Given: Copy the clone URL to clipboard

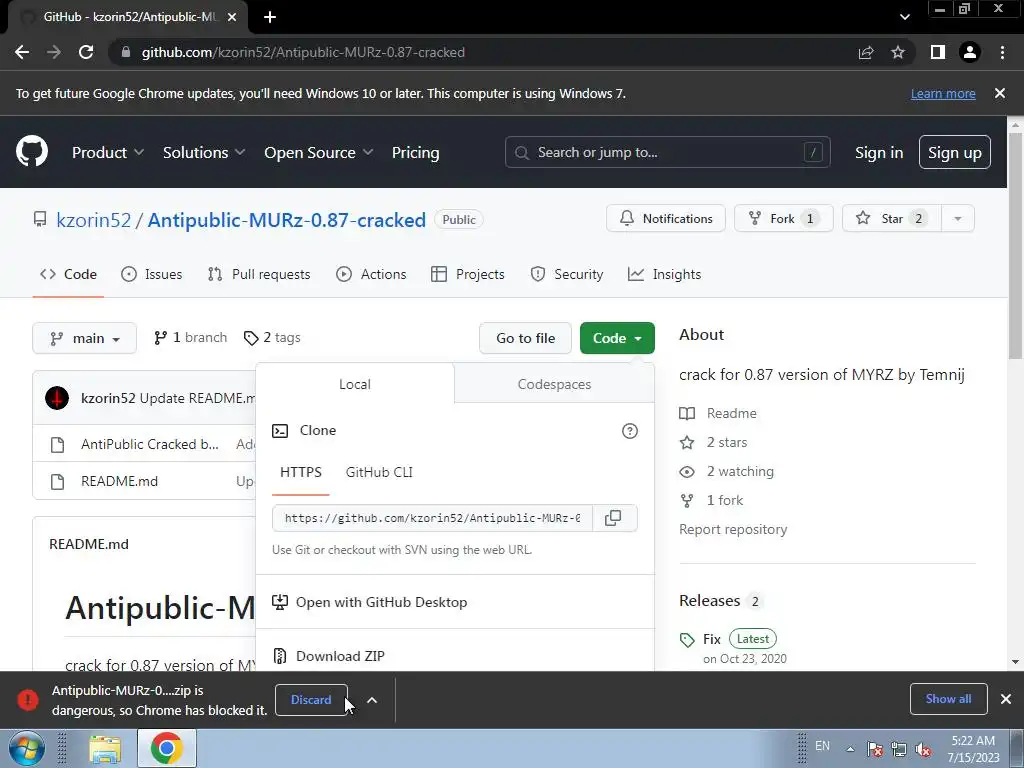Looking at the screenshot, I should 613,518.
